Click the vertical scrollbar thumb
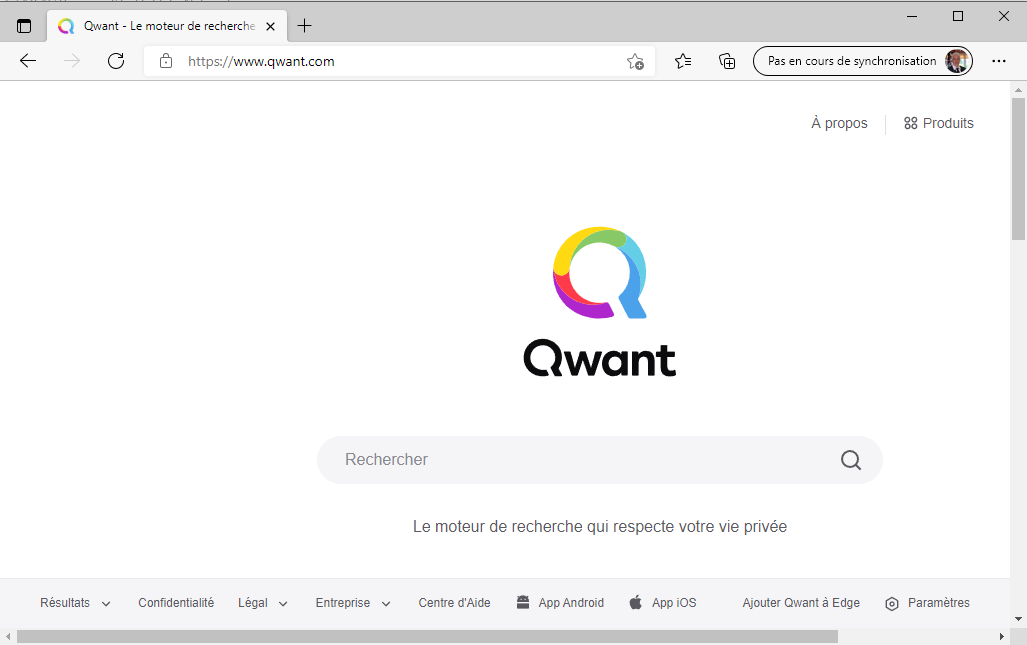 [1018, 169]
